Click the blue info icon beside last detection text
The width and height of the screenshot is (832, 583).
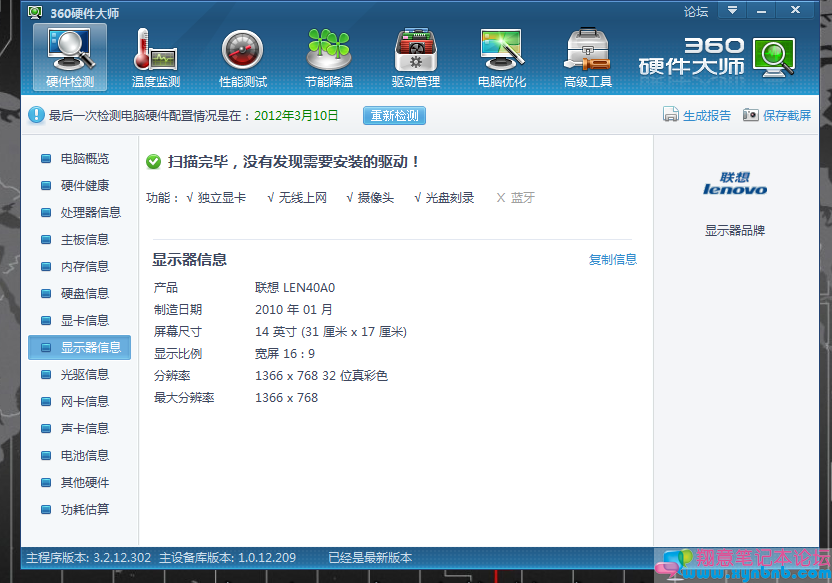click(x=36, y=115)
